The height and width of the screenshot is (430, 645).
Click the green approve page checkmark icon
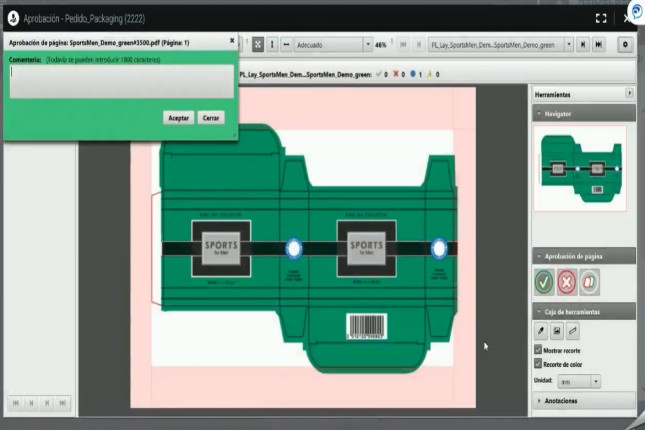tap(544, 282)
